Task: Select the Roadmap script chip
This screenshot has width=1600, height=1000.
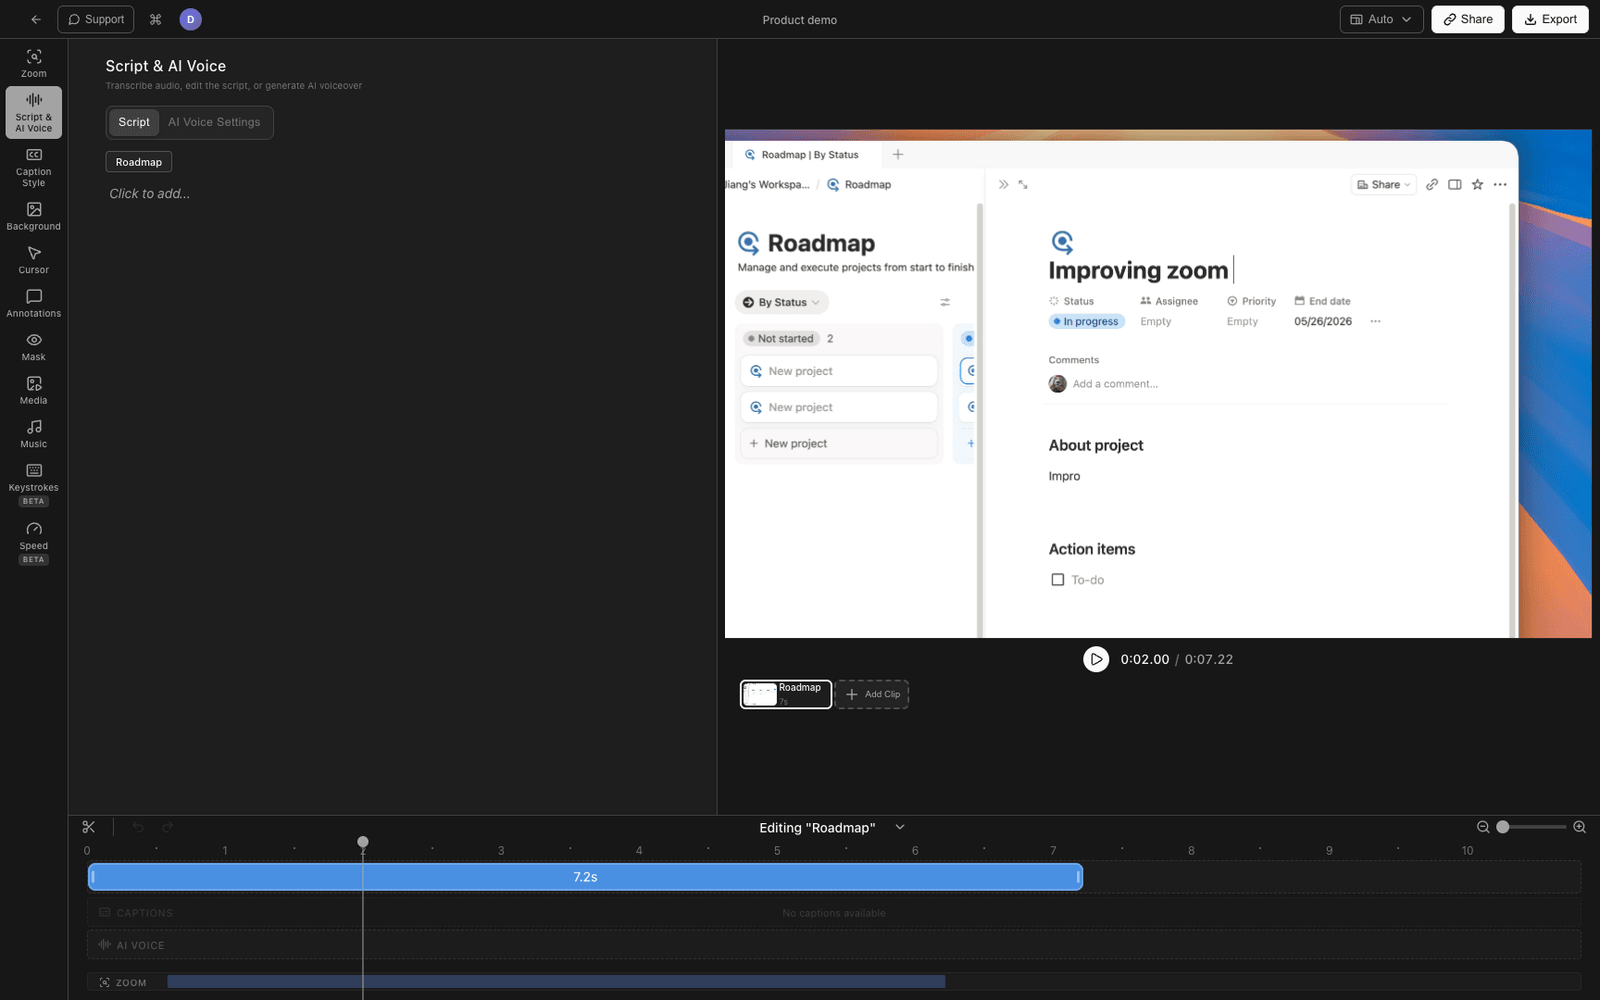Action: pos(139,162)
